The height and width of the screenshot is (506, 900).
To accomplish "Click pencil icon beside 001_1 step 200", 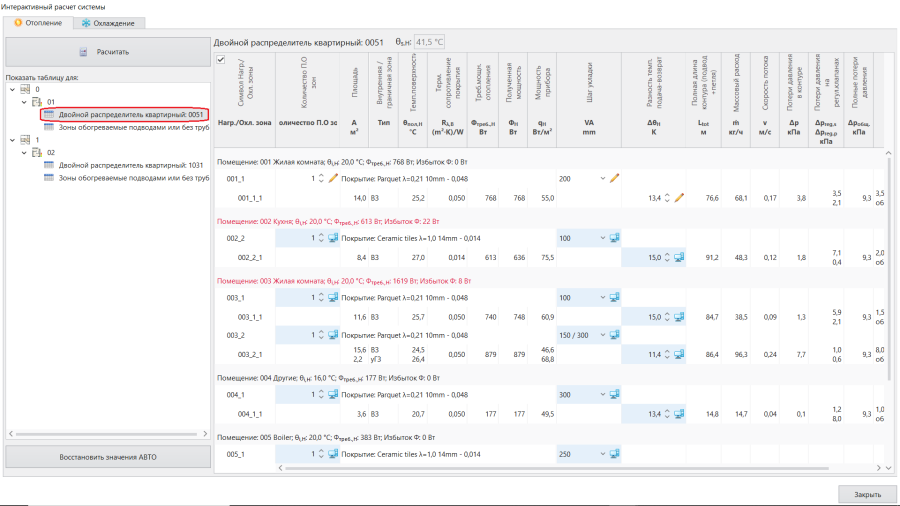I will [614, 178].
